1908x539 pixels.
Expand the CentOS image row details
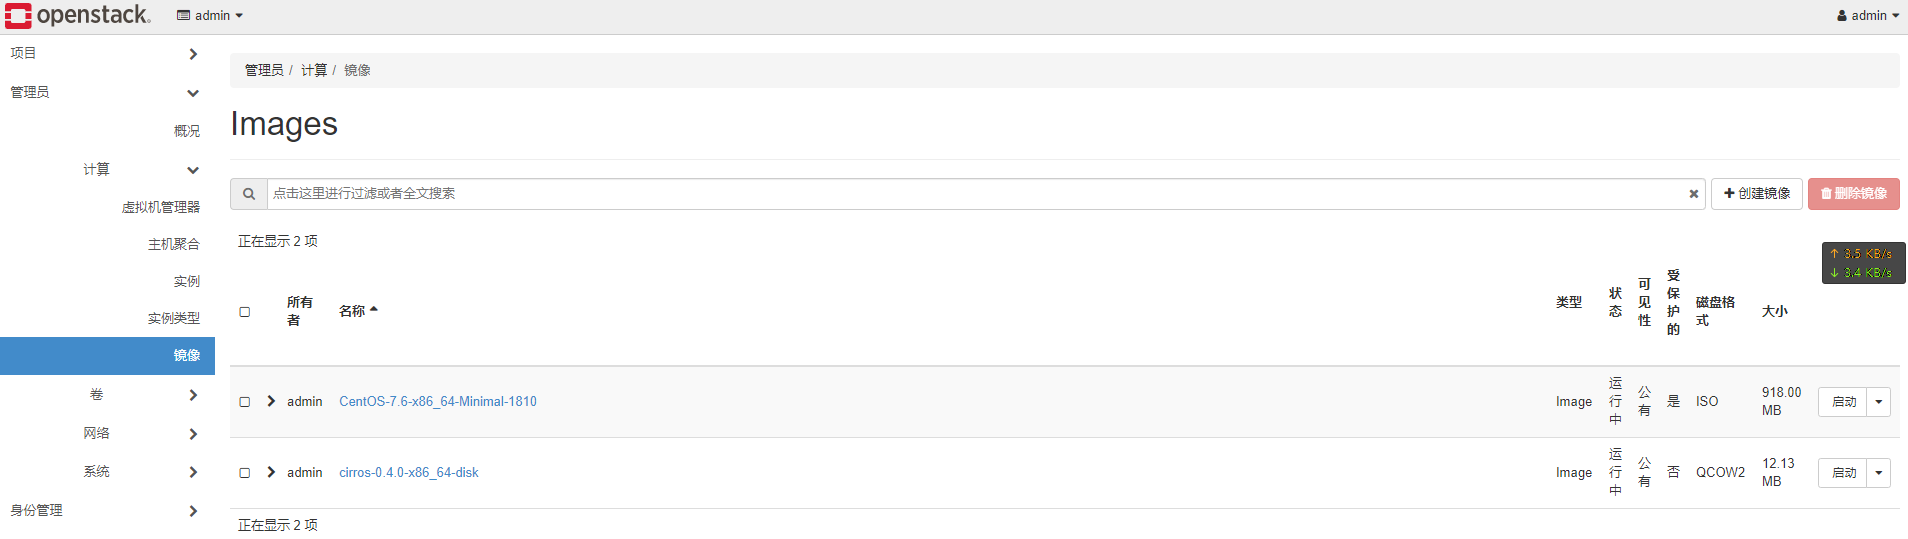(x=271, y=401)
